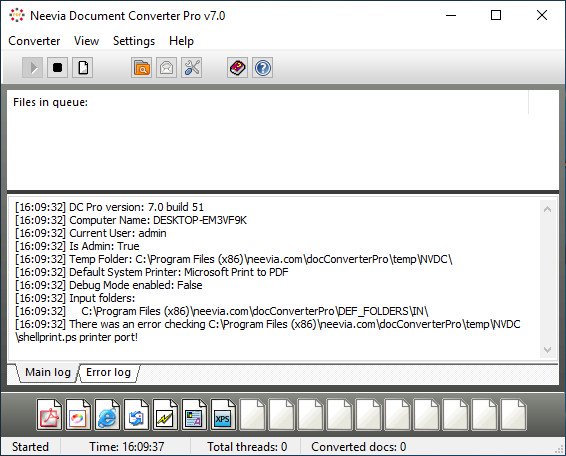Select the Main log tab
The image size is (566, 456).
click(48, 372)
